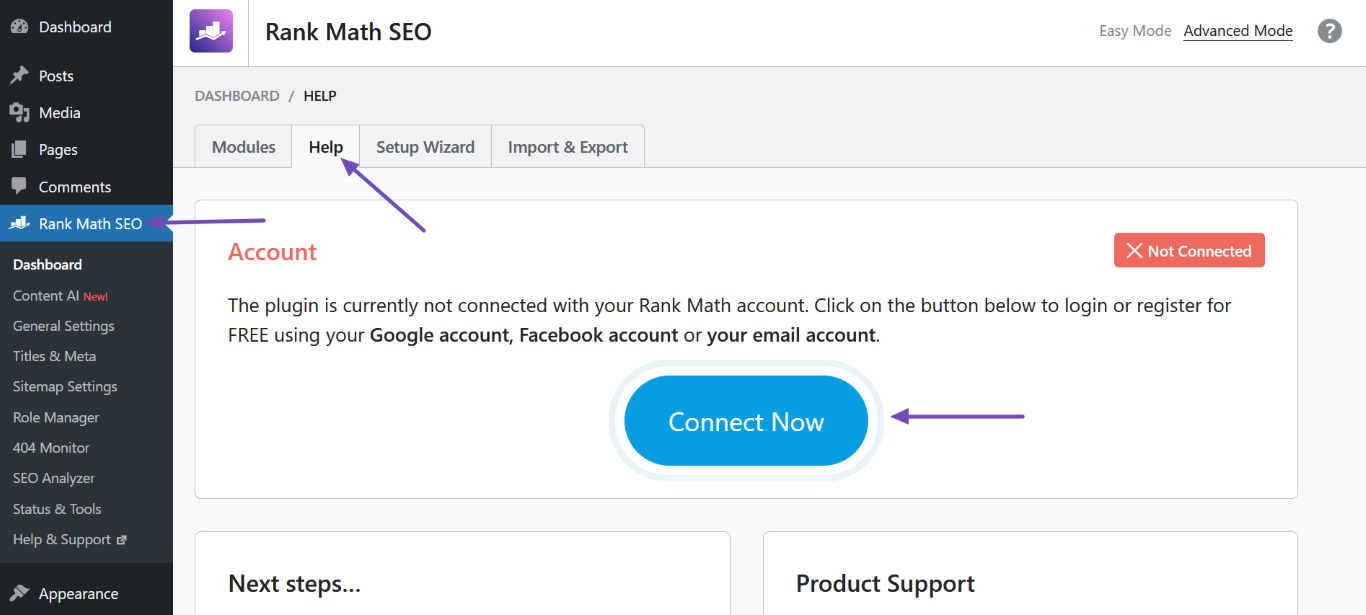Image resolution: width=1366 pixels, height=615 pixels.
Task: Click the Not Connected status badge
Action: 1189,251
